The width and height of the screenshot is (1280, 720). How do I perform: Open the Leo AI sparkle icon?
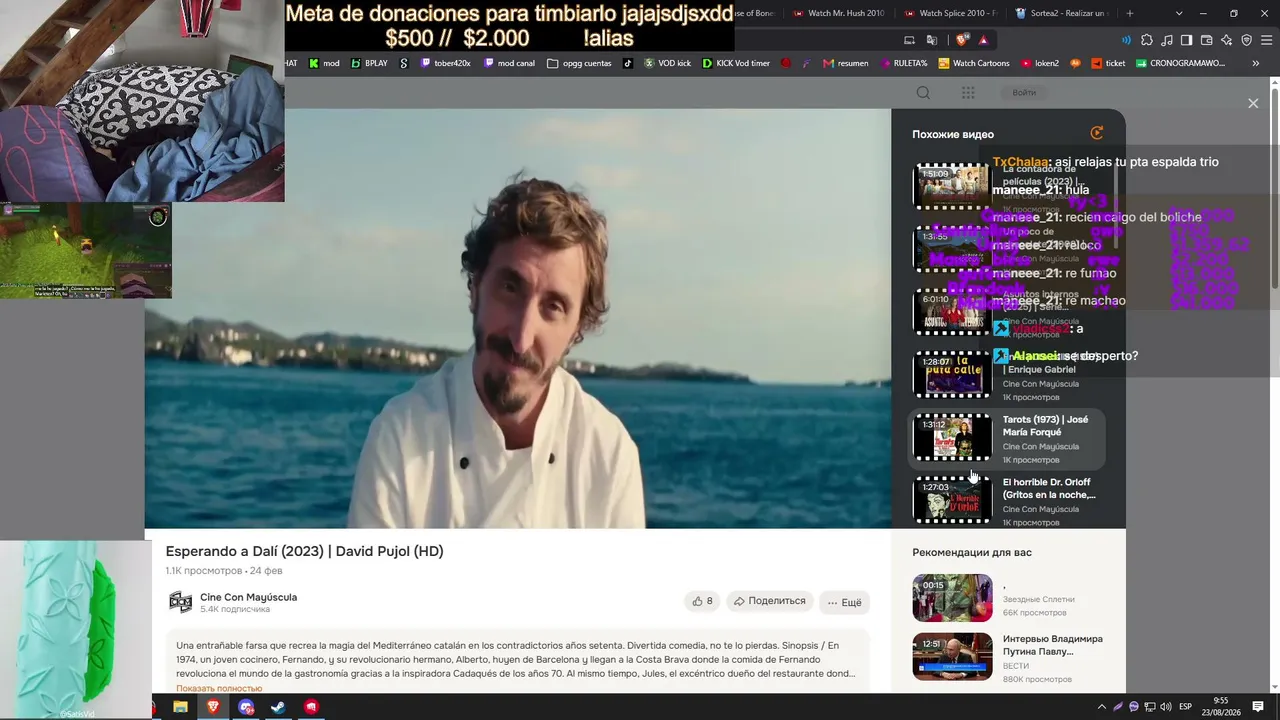1227,40
